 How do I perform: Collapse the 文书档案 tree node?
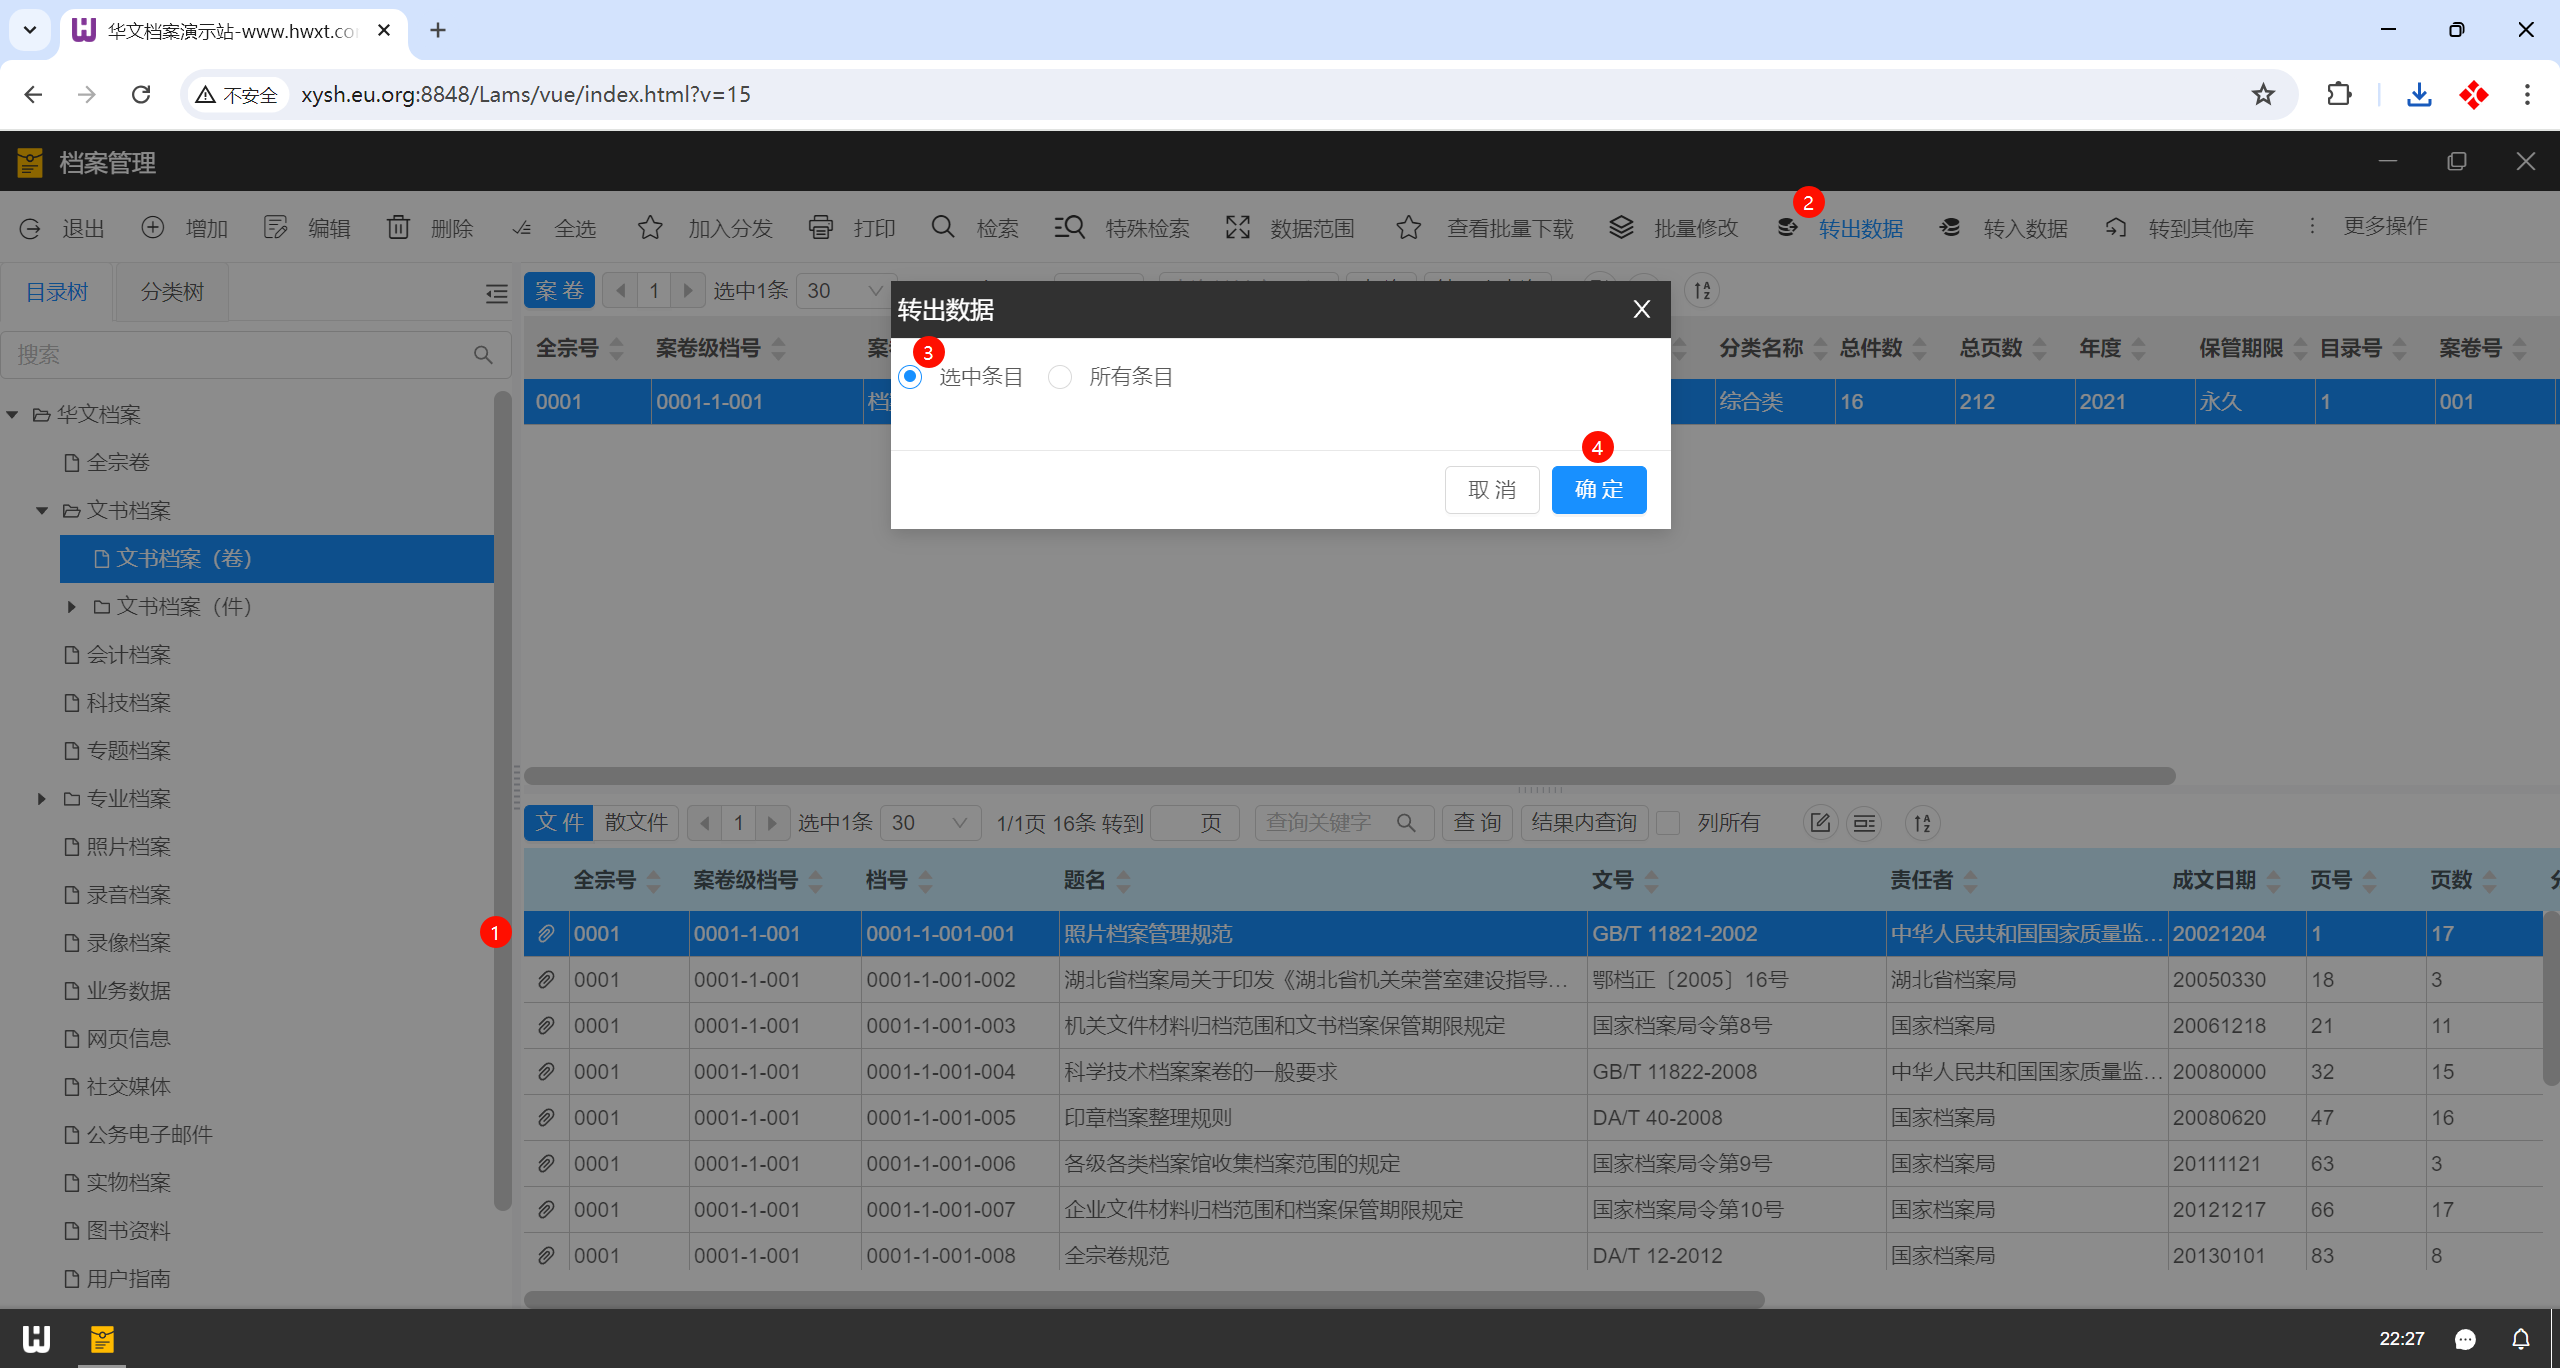click(42, 511)
